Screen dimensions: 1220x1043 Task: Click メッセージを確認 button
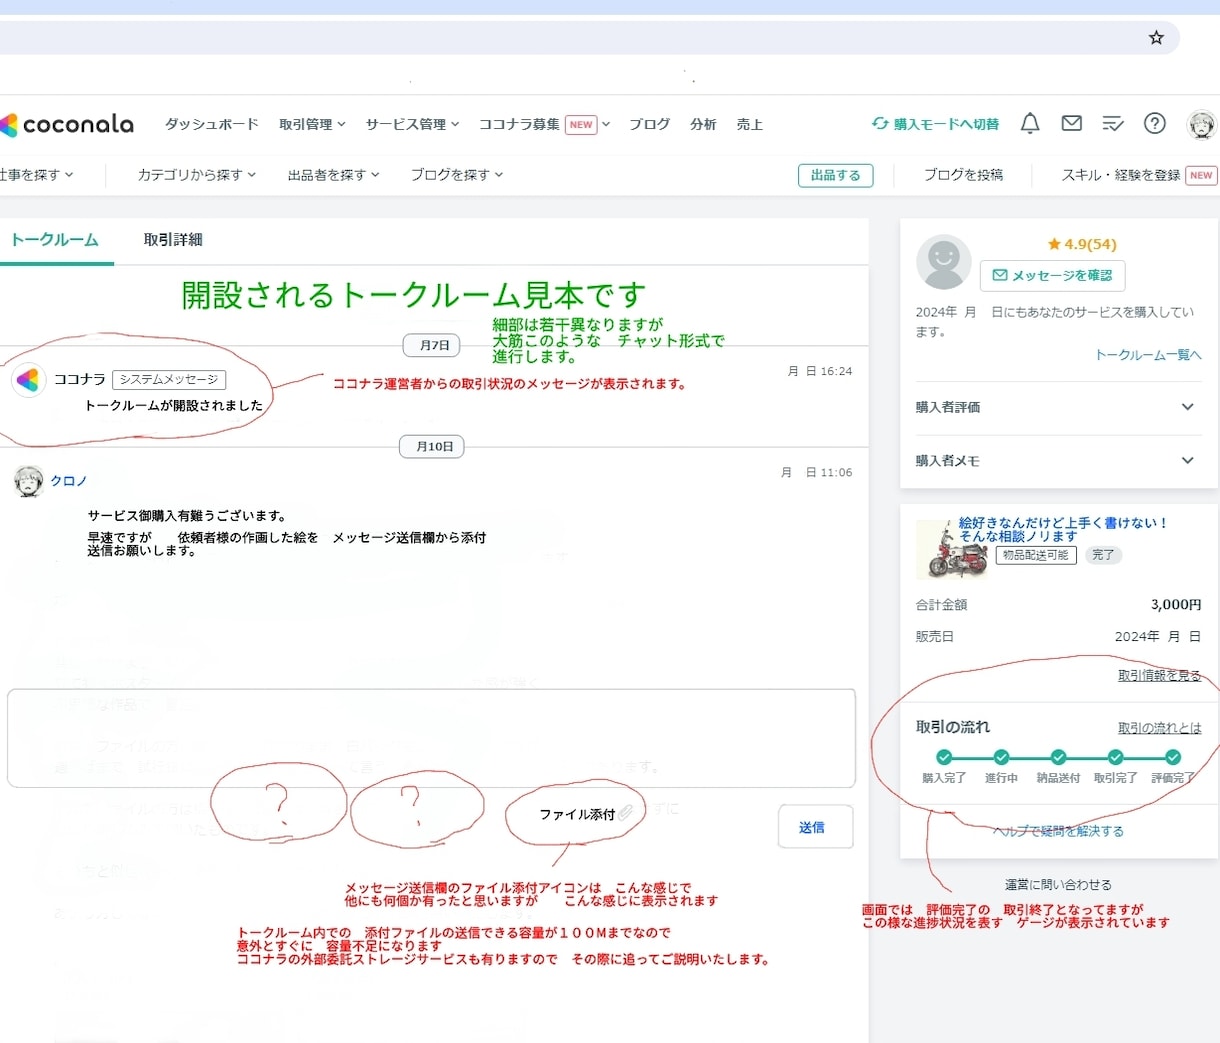click(1052, 275)
